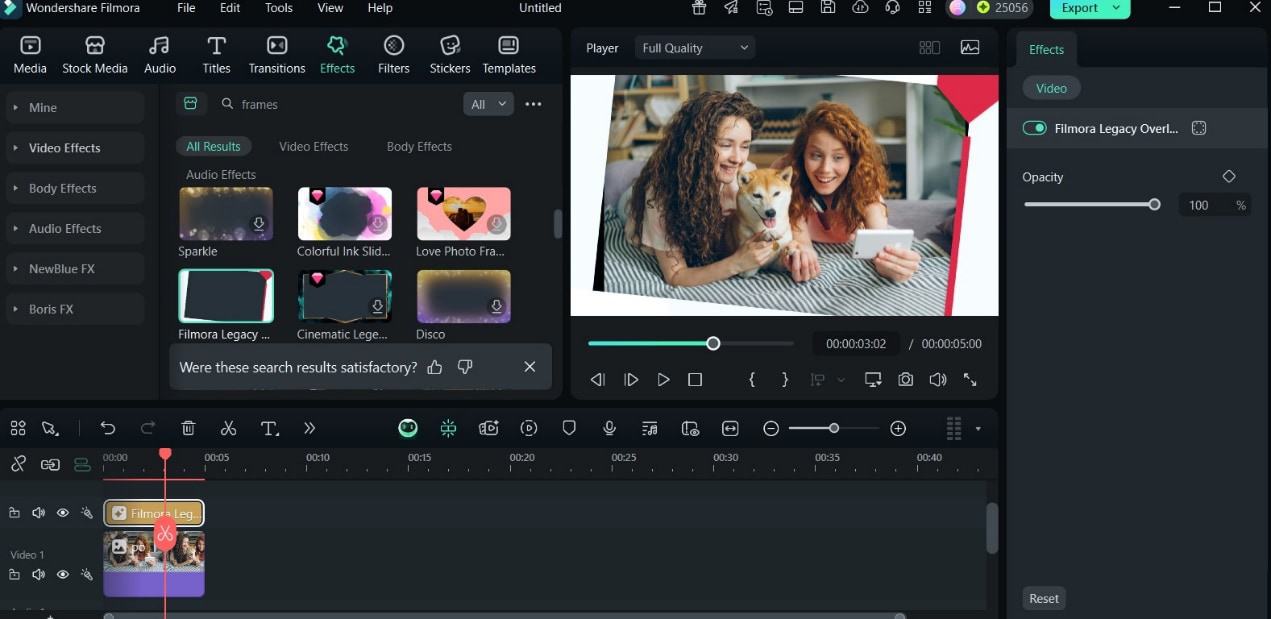Screen dimensions: 1271x619
Task: Open the Templates tab
Action: (x=509, y=55)
